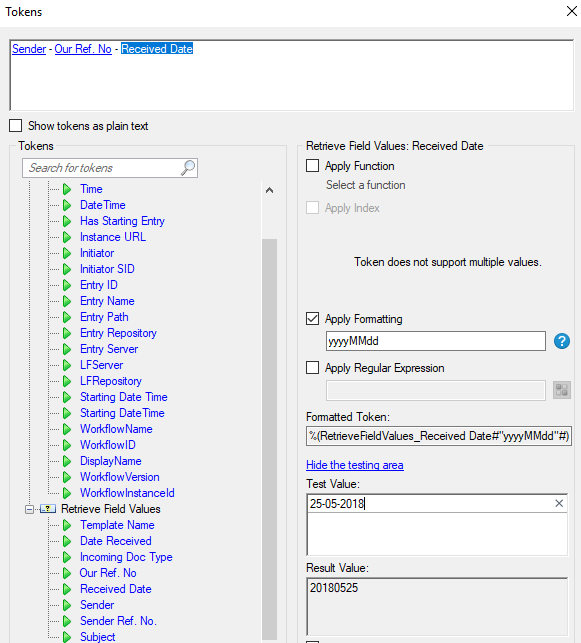Click the green arrow icon next to WorkflowName
The image size is (581, 643).
[x=67, y=429]
